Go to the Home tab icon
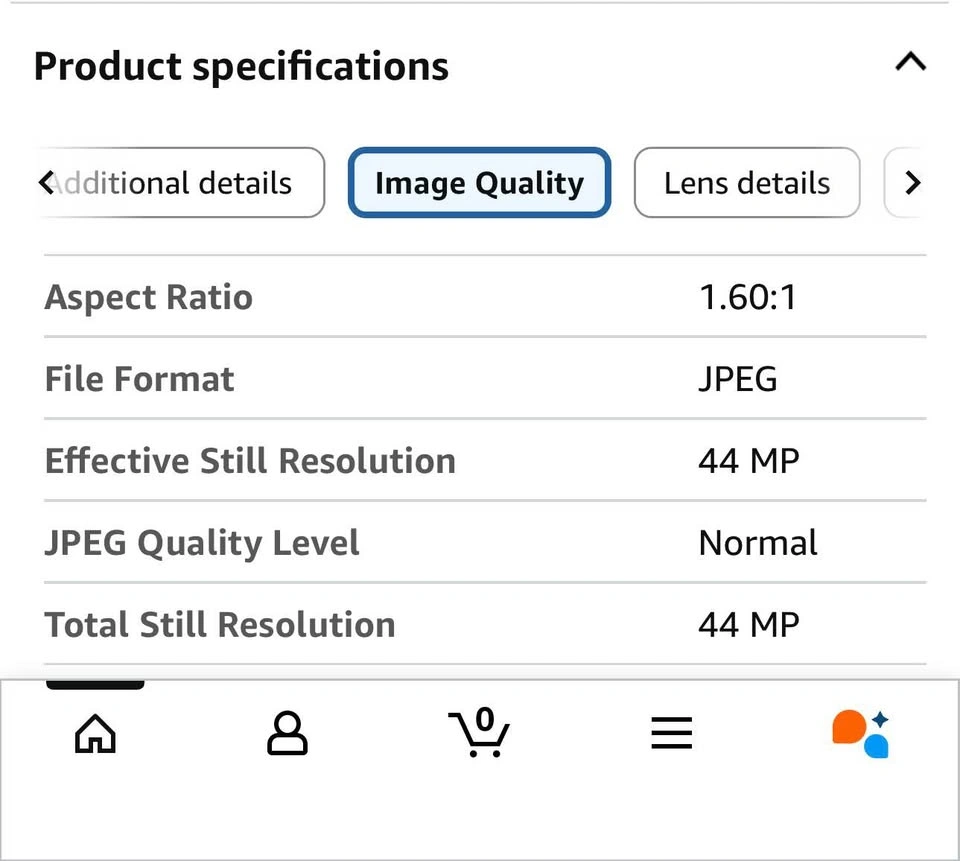Image resolution: width=960 pixels, height=861 pixels. [96, 735]
